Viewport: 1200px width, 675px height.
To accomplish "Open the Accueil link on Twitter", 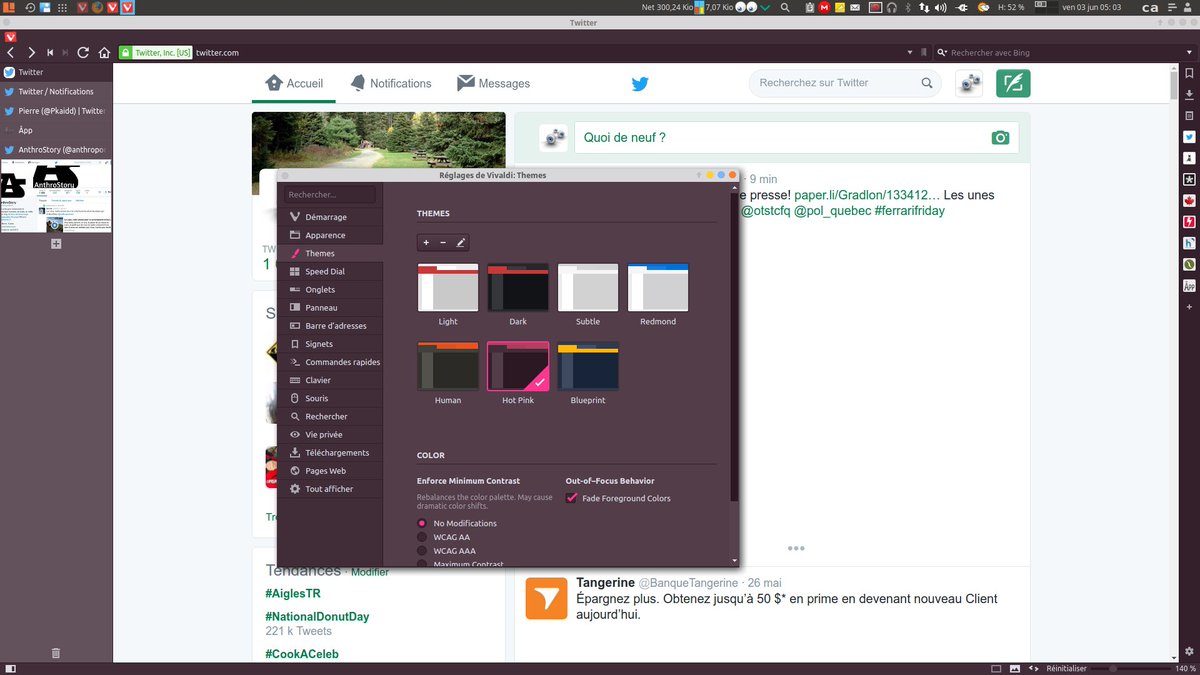I will coord(294,83).
